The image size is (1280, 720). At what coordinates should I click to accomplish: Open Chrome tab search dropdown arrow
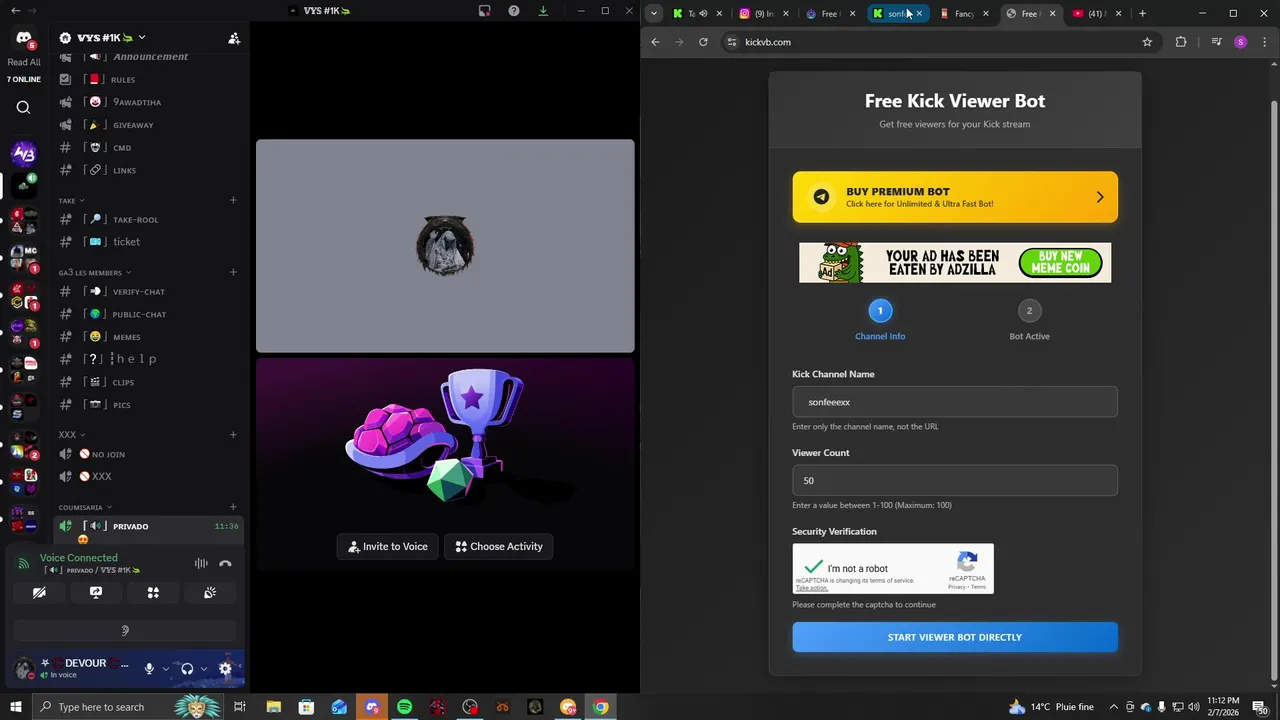[653, 13]
